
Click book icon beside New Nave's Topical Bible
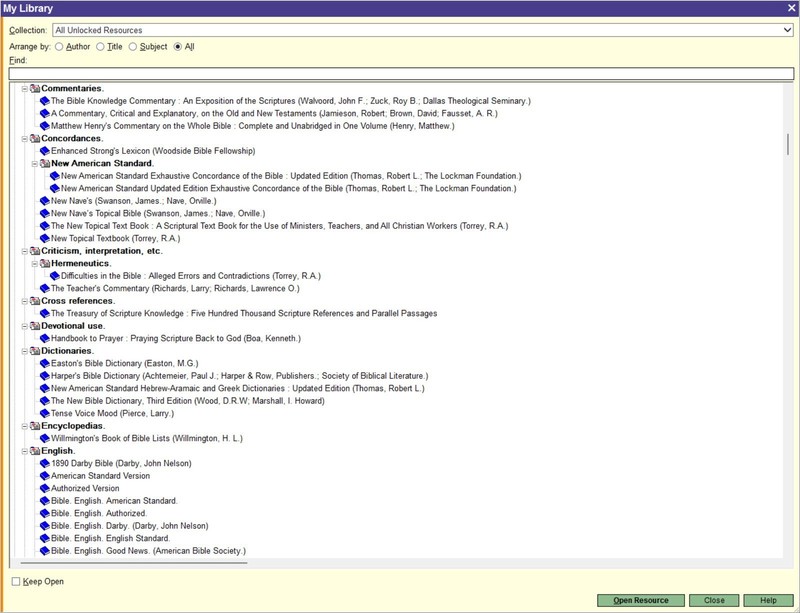point(45,213)
